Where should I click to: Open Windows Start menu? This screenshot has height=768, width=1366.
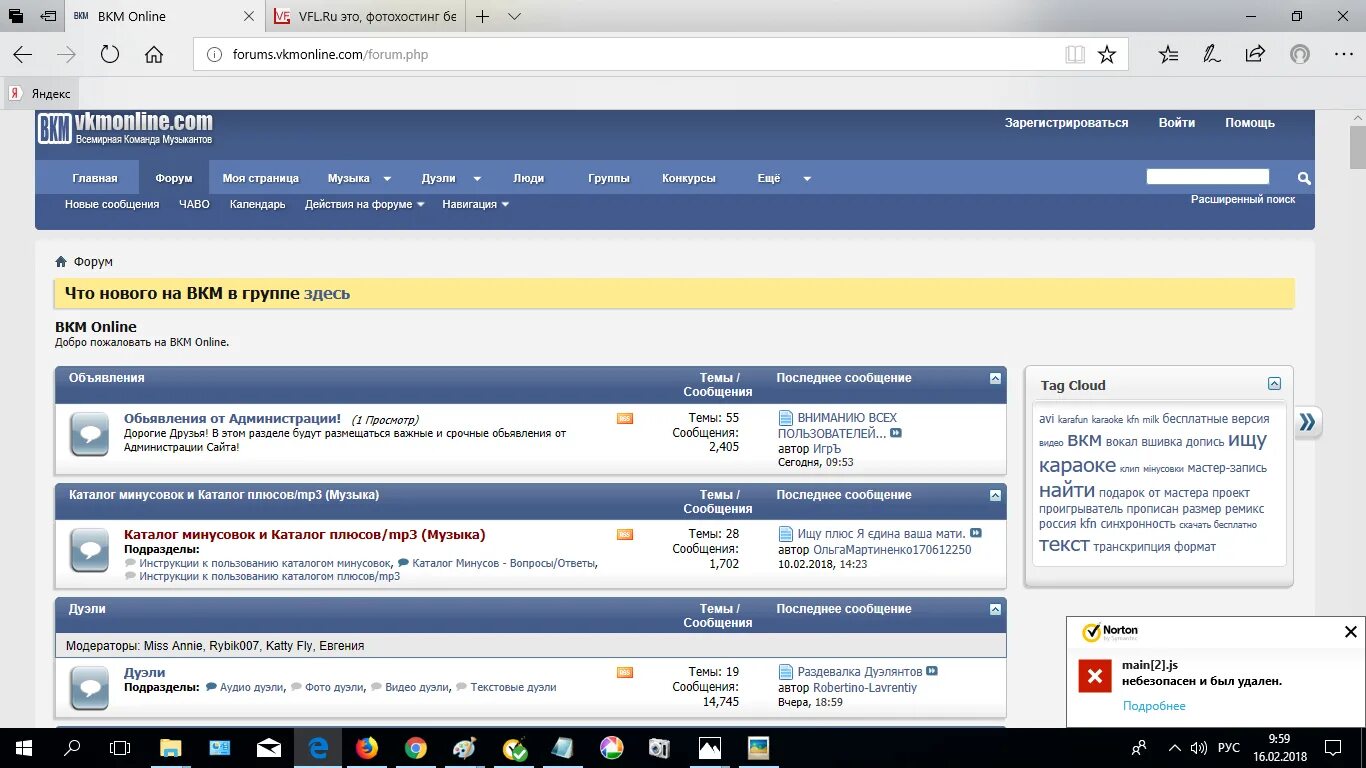[x=22, y=747]
